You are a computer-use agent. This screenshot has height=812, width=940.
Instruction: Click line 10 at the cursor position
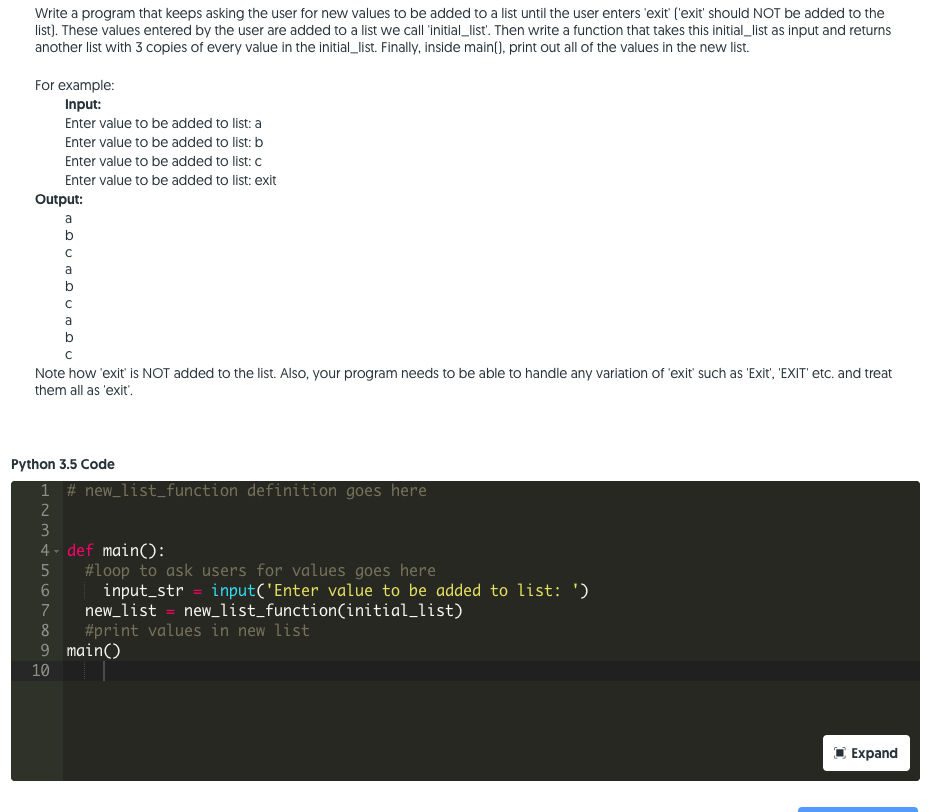[x=104, y=670]
